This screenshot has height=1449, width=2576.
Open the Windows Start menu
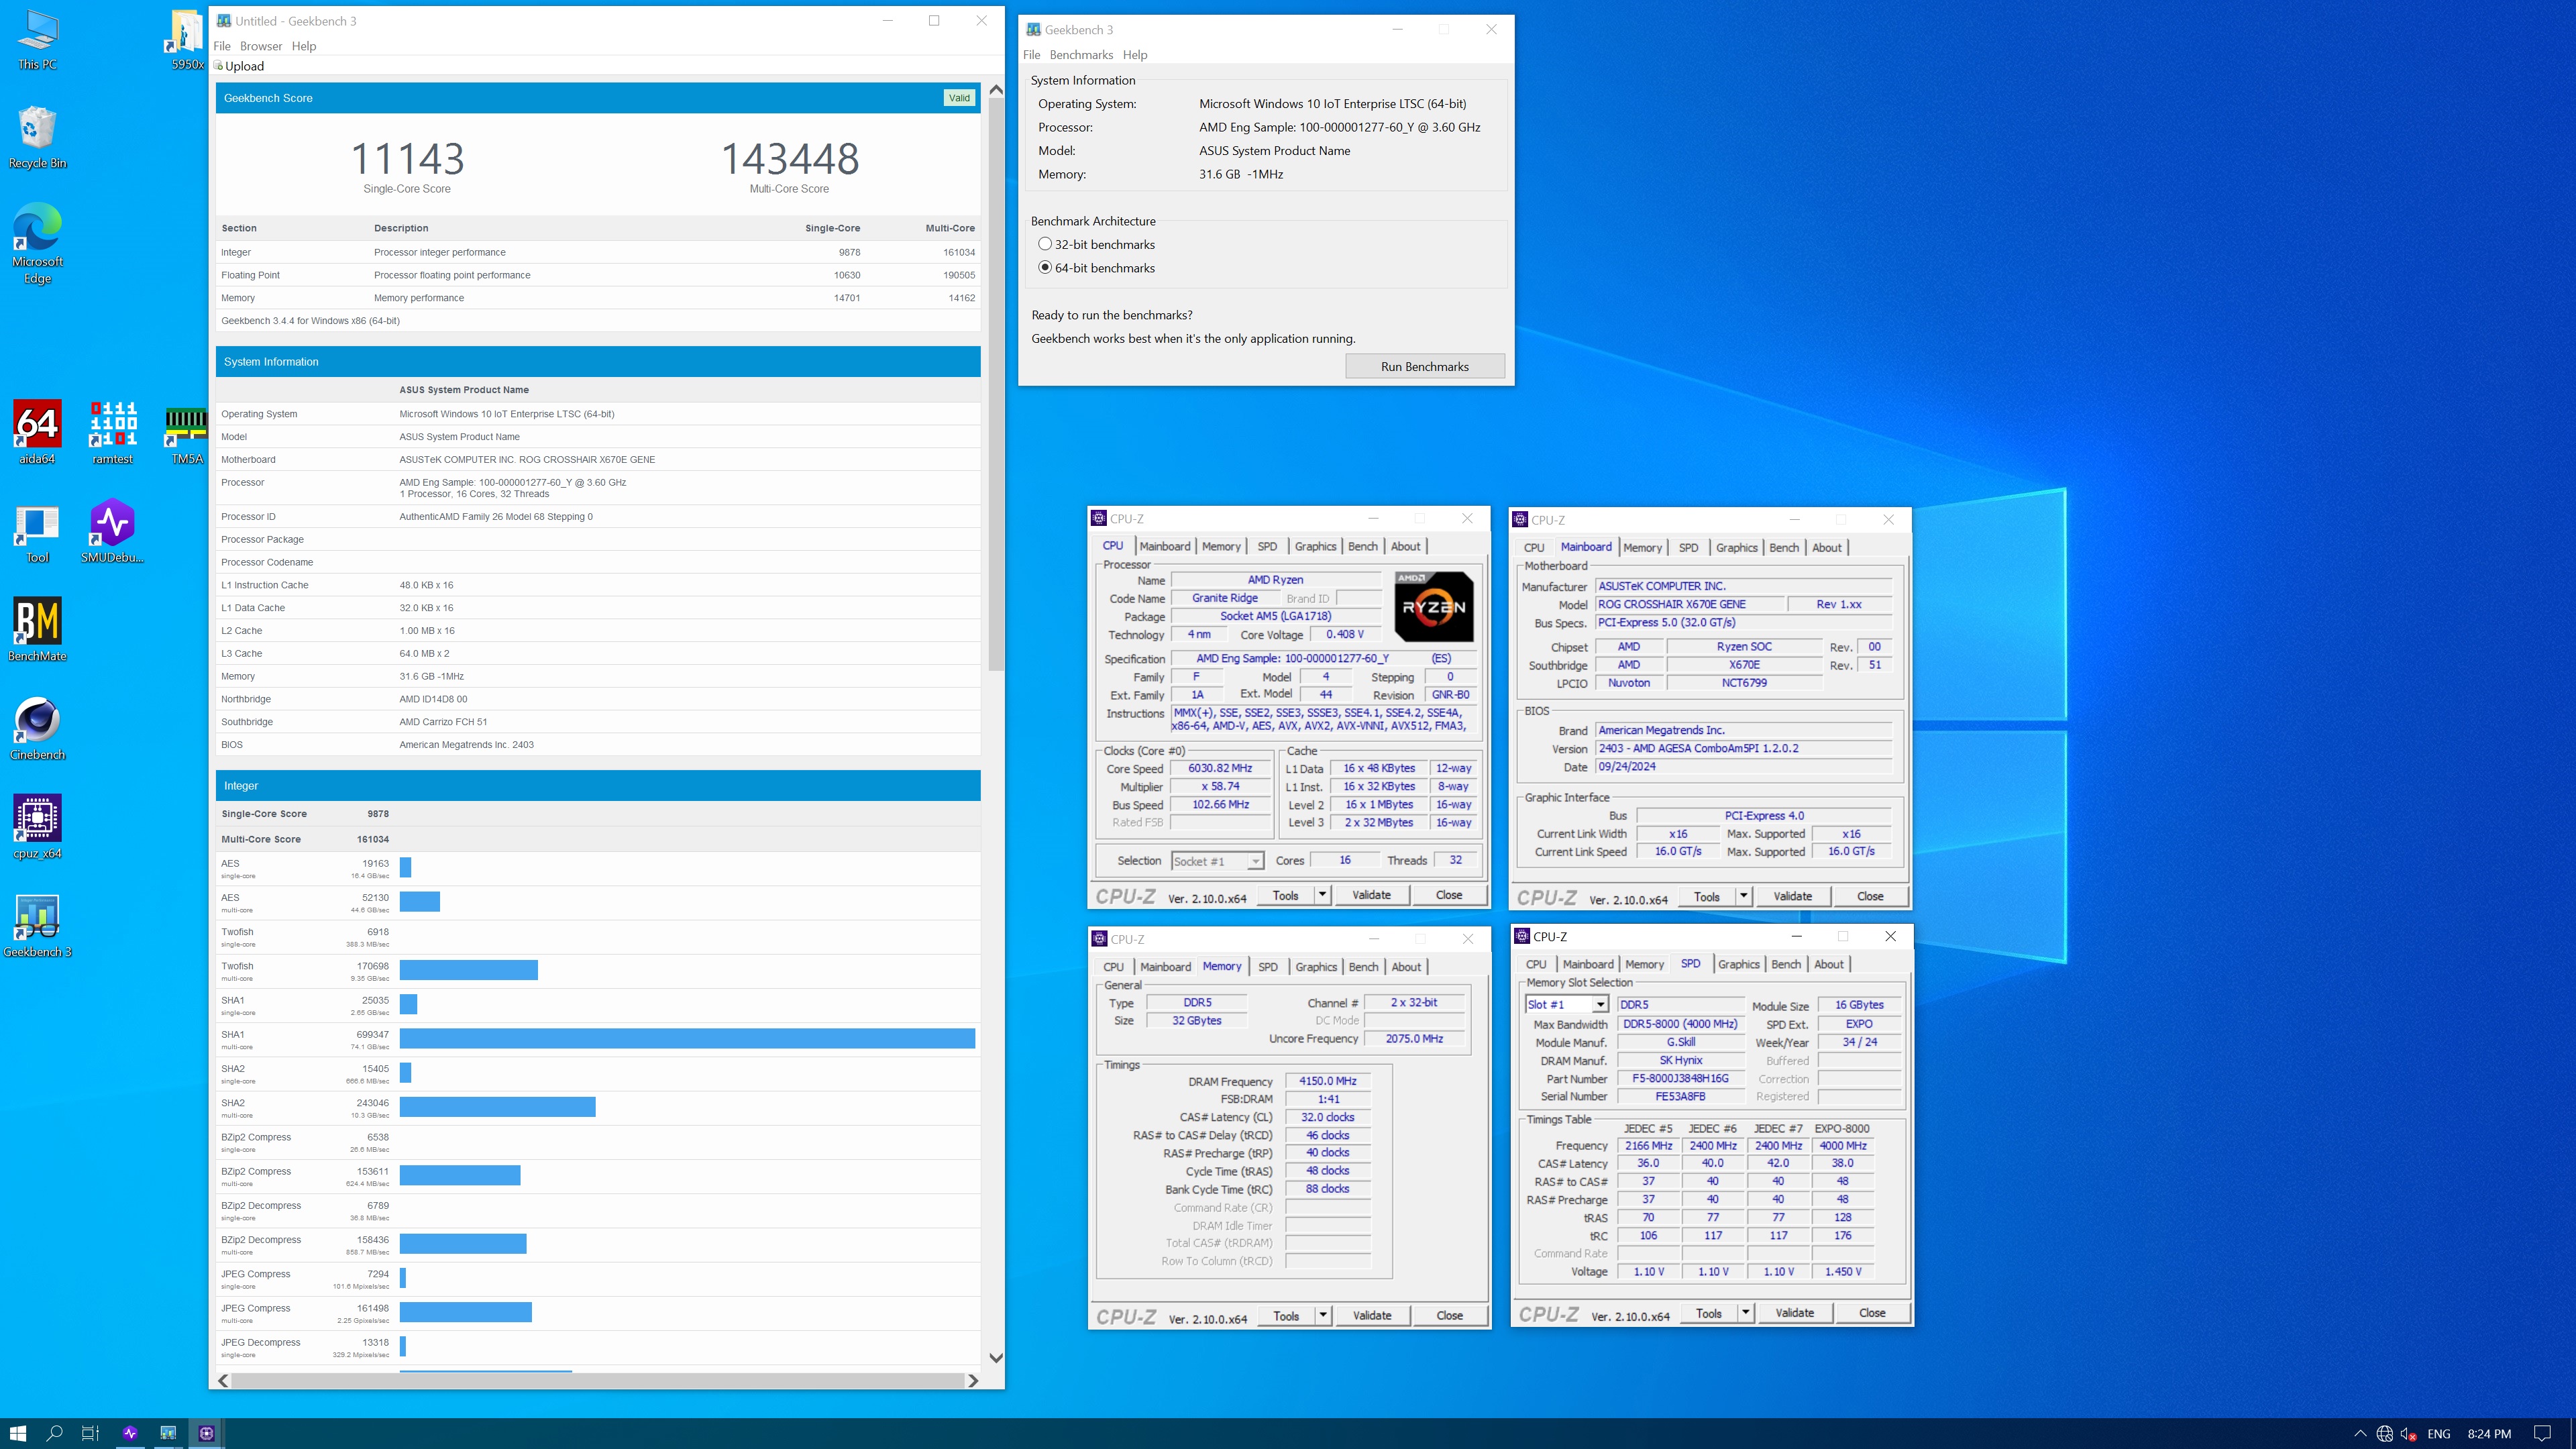[x=18, y=1433]
